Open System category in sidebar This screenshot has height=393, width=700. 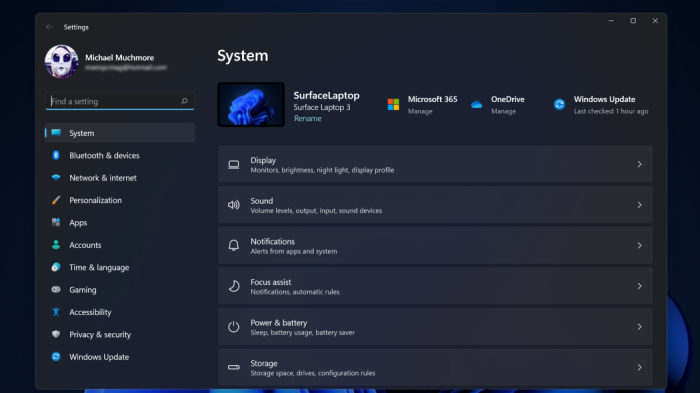[x=120, y=133]
